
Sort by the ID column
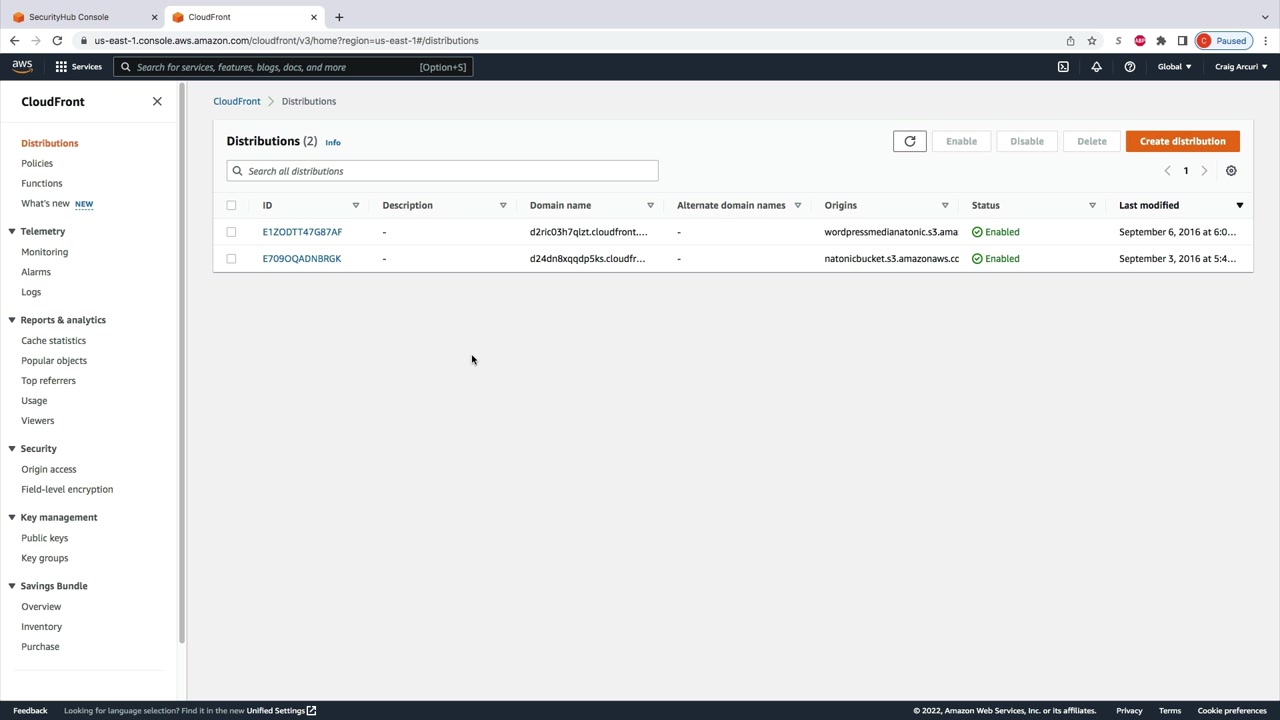355,205
